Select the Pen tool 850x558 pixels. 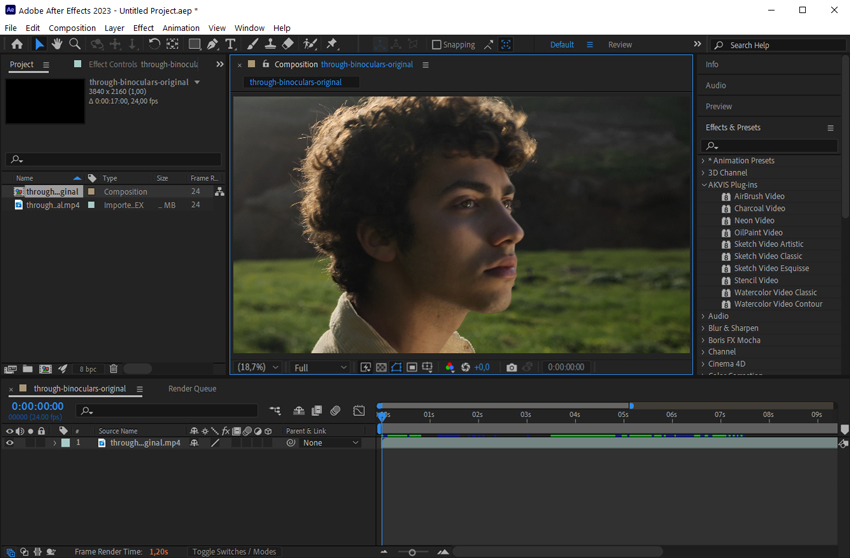click(212, 44)
